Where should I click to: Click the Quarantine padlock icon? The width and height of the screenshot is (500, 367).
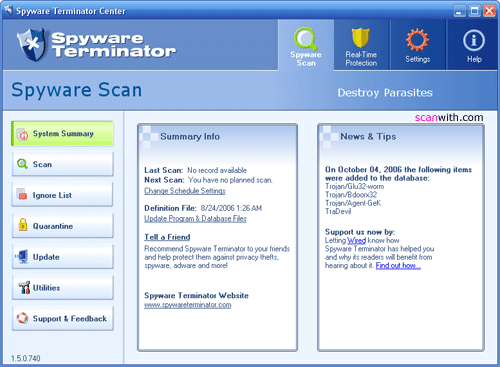coord(23,225)
